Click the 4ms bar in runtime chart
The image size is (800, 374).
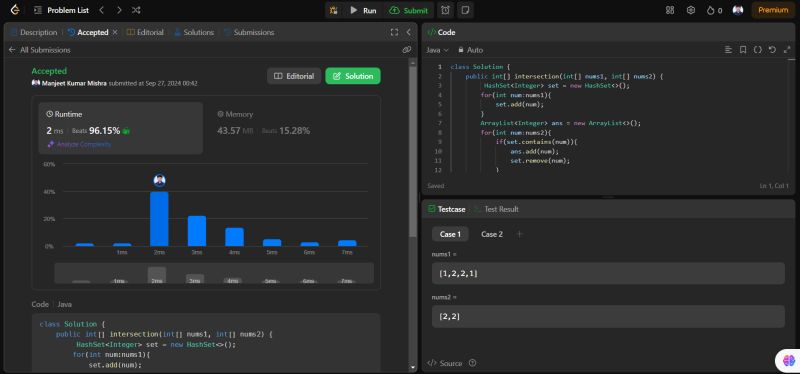click(235, 237)
